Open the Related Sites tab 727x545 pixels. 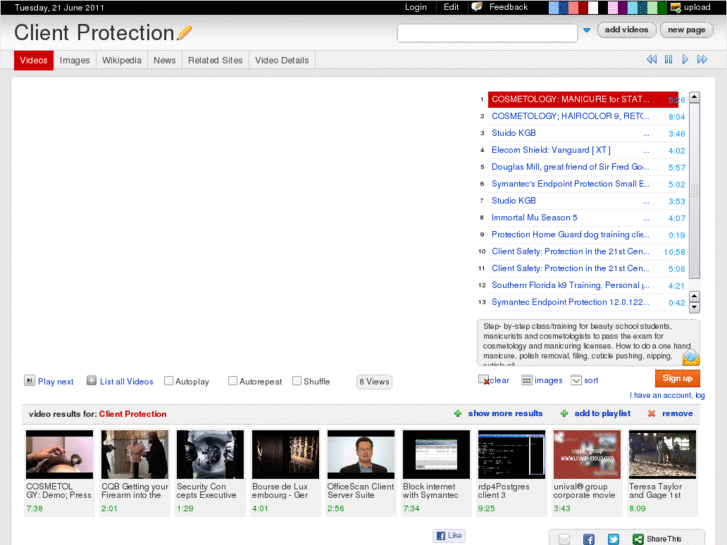click(x=215, y=60)
